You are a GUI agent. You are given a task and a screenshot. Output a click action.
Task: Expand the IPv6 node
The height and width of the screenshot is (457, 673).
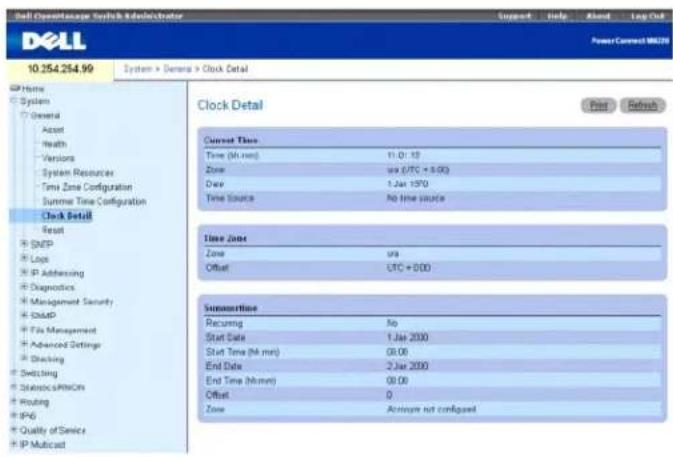(14, 415)
